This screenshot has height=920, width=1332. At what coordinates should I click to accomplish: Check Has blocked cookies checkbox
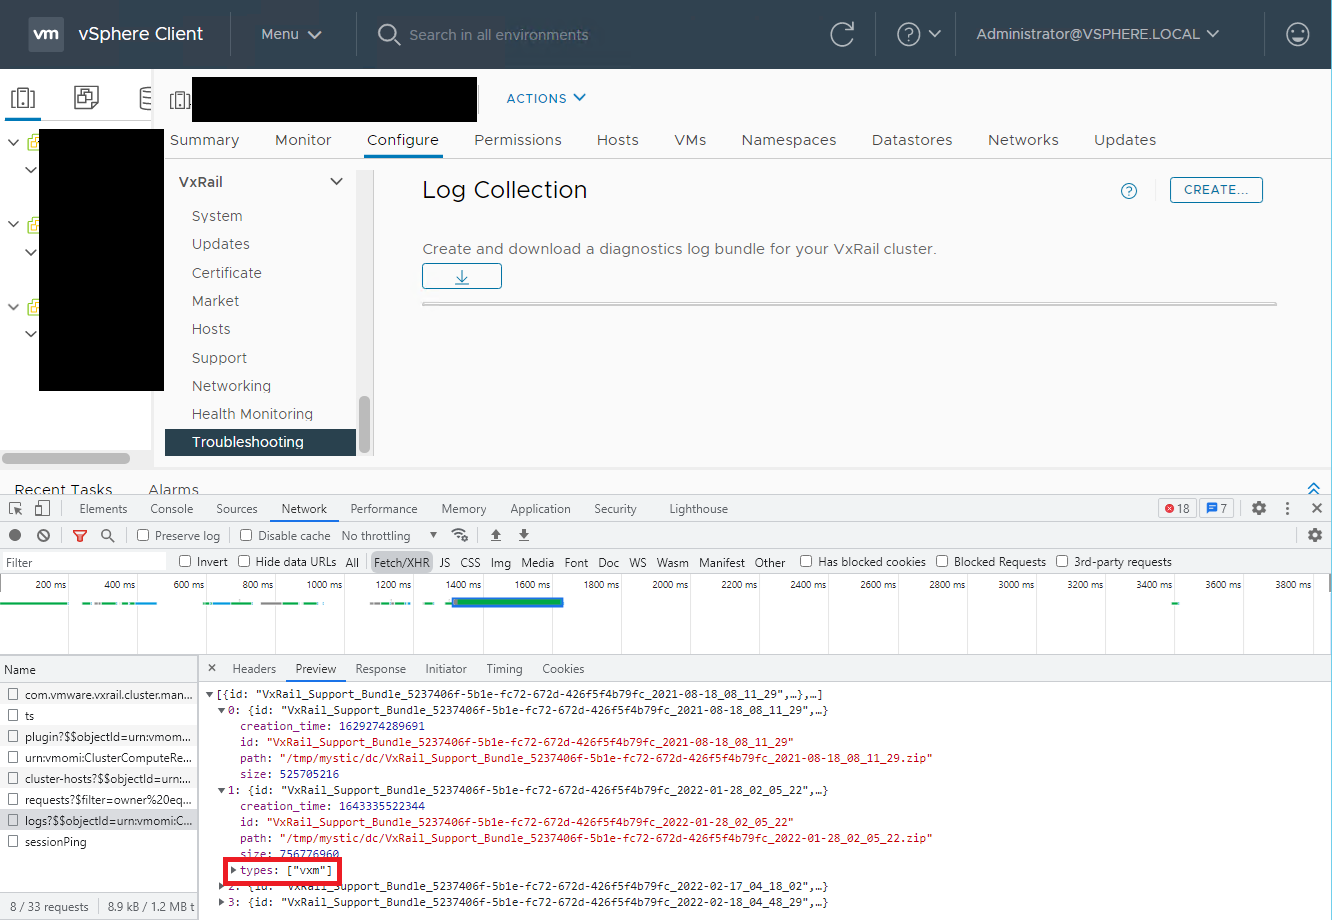pyautogui.click(x=806, y=562)
